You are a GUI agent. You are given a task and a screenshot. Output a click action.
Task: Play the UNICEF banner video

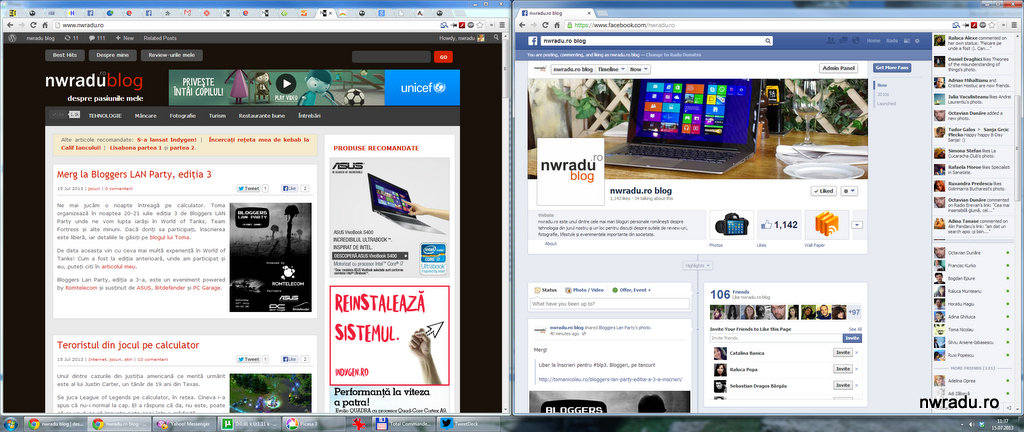point(285,84)
